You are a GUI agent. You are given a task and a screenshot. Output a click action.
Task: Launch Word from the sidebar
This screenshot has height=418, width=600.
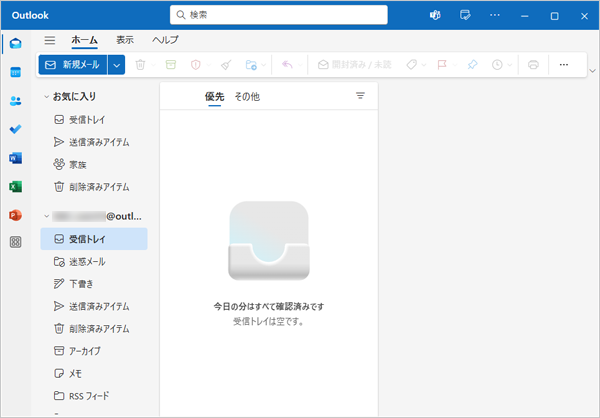(x=16, y=158)
